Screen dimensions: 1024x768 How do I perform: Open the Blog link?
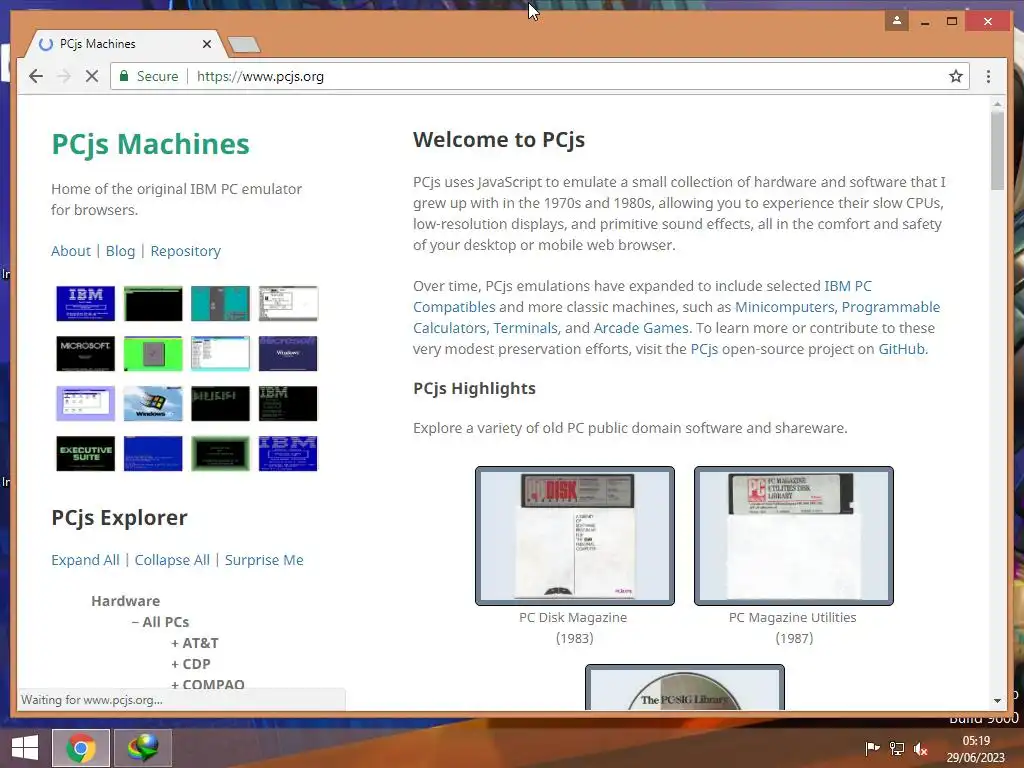(120, 251)
